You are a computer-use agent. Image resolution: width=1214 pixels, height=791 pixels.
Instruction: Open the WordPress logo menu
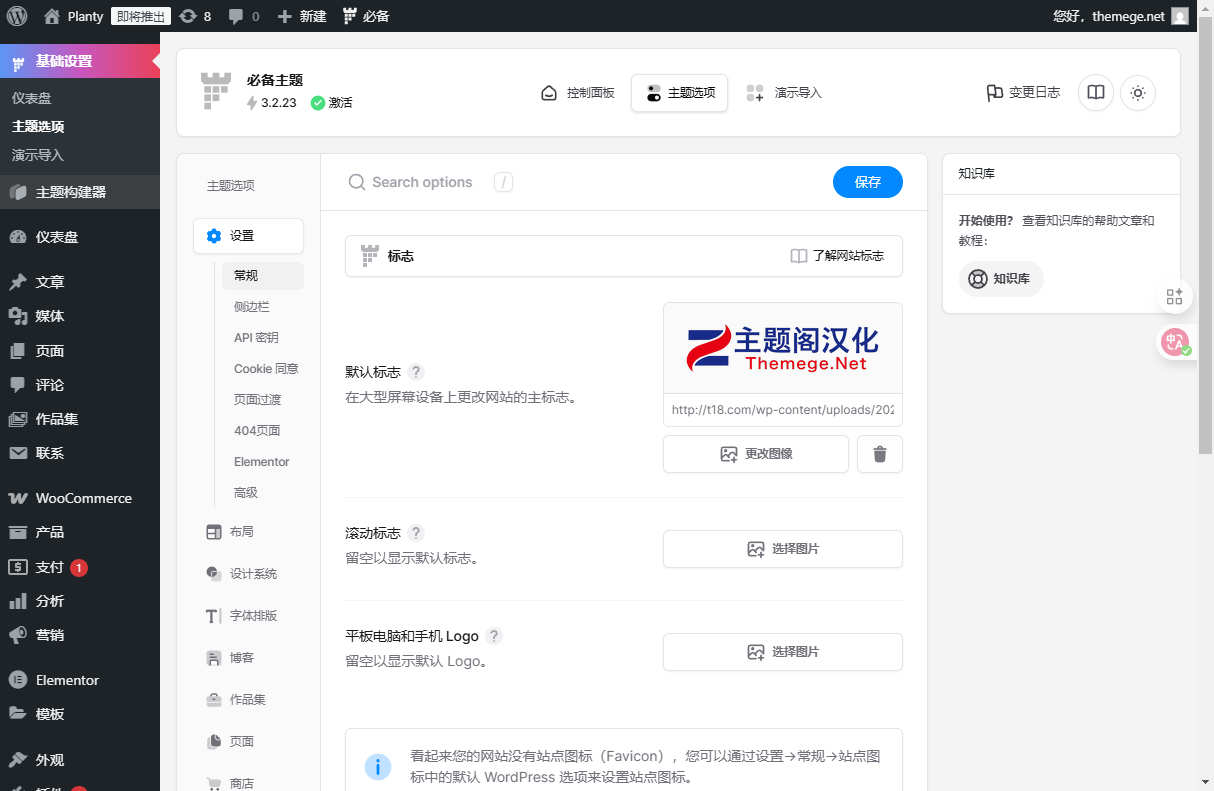click(17, 16)
